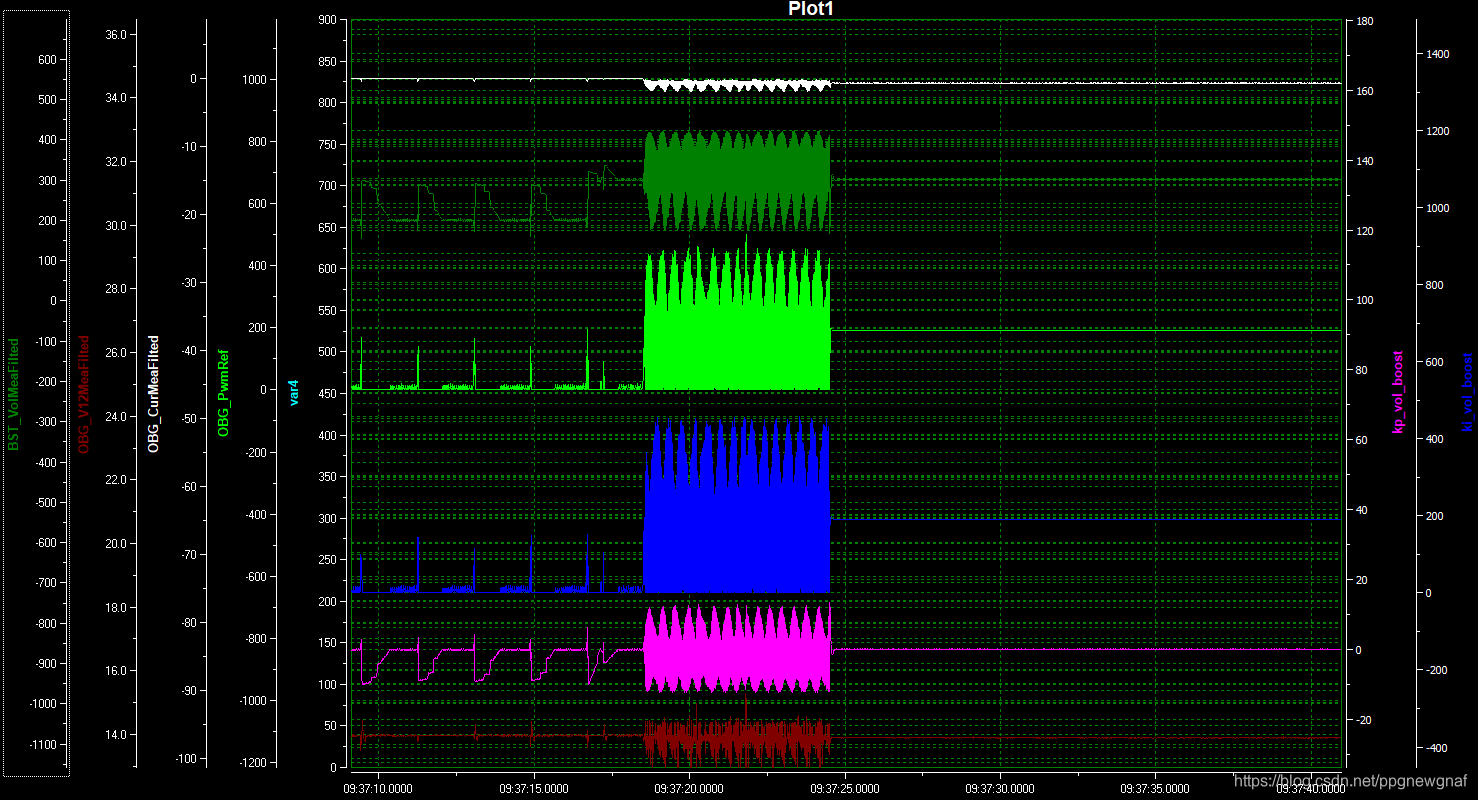Select the ki_vol_boost axis label
The width and height of the screenshot is (1478, 800).
tap(1468, 393)
